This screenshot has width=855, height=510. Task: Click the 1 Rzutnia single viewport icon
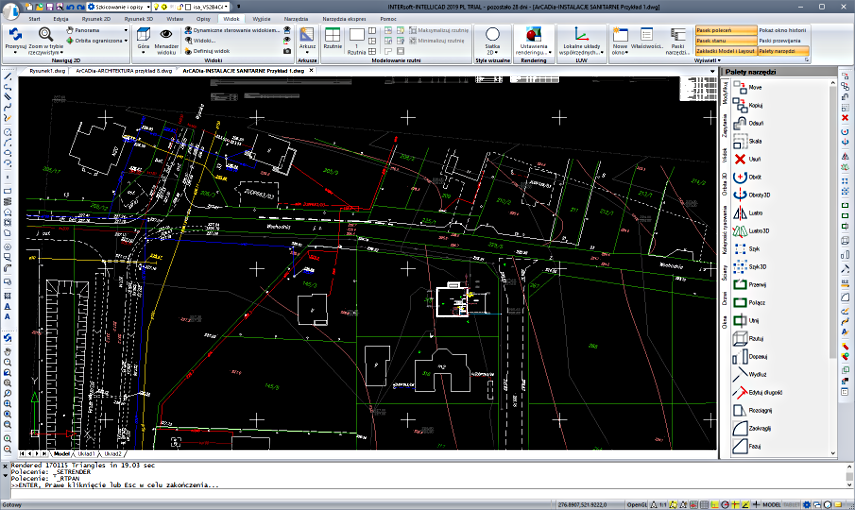[357, 35]
